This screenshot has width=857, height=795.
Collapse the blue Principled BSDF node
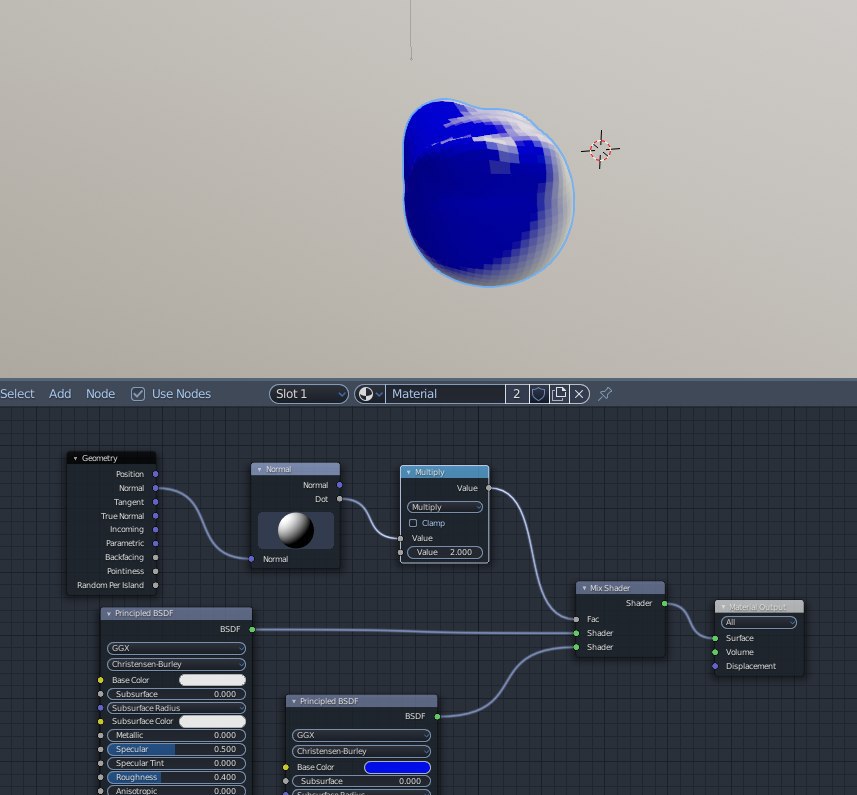294,701
